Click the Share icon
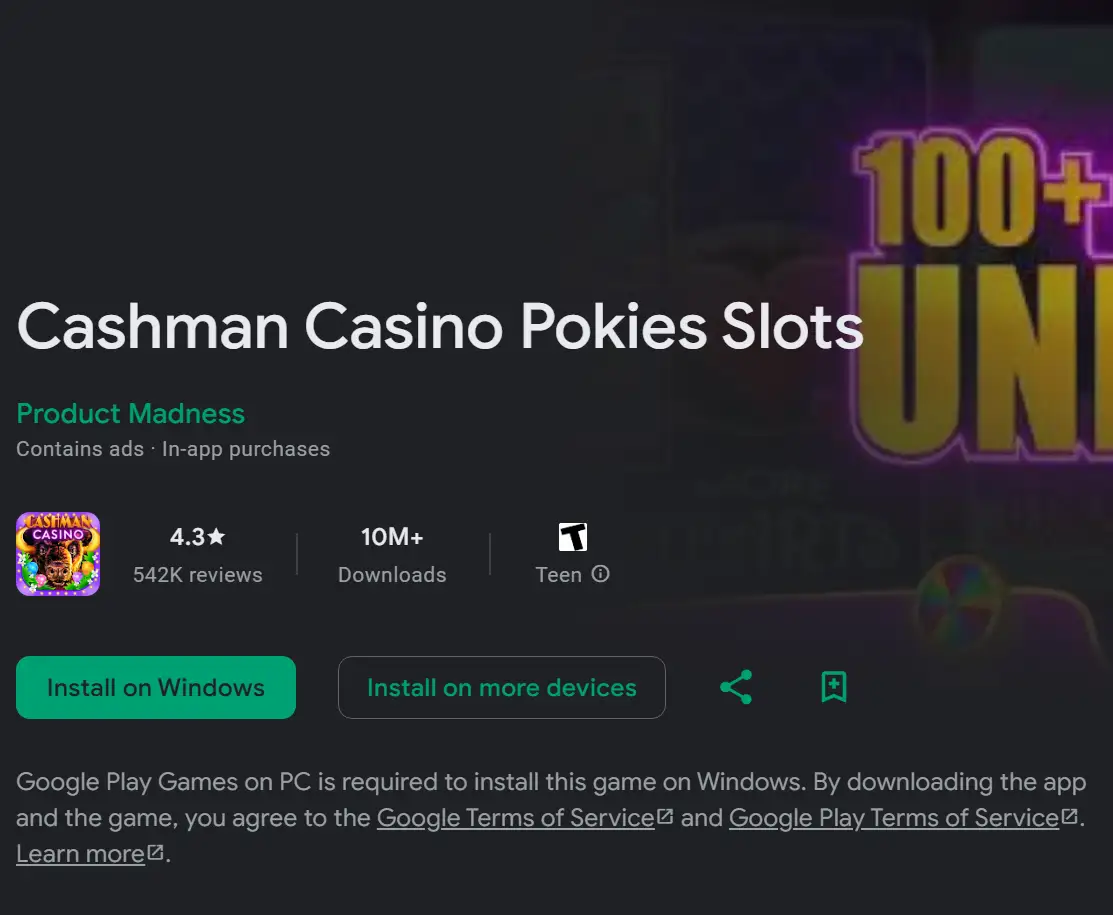 [x=736, y=687]
